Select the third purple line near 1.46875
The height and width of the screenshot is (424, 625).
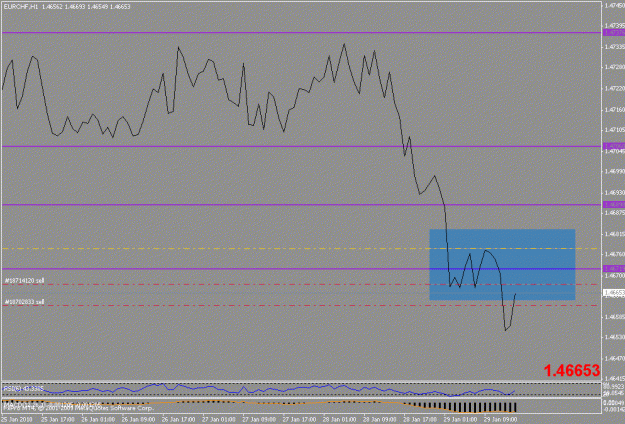[301, 205]
